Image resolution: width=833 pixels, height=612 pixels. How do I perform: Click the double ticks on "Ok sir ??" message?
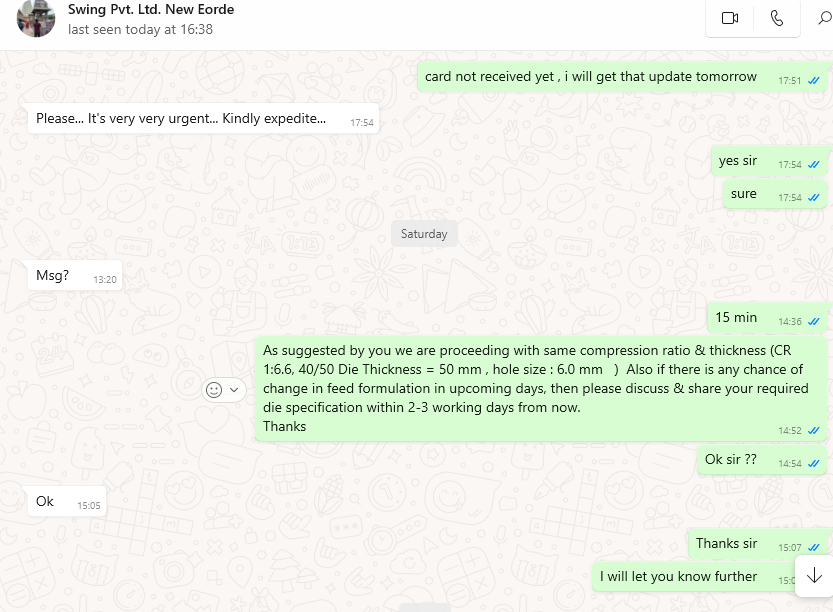pos(814,464)
